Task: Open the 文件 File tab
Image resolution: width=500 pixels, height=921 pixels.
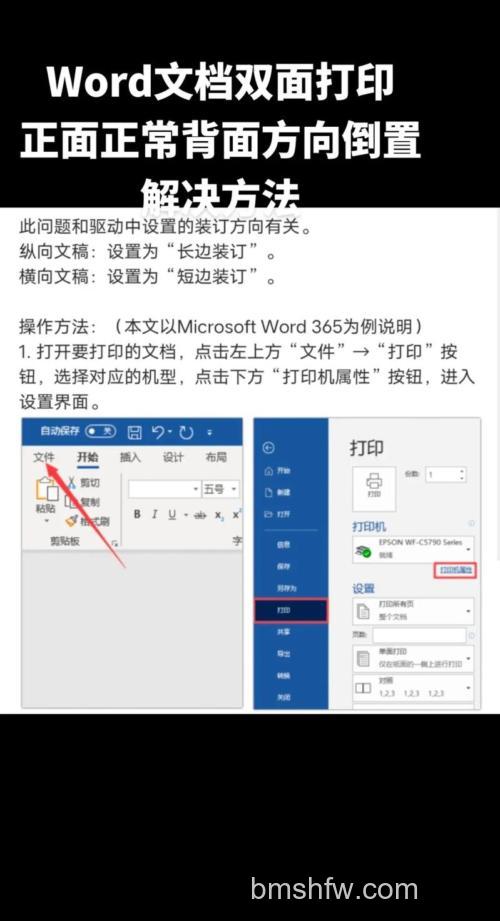Action: point(44,458)
